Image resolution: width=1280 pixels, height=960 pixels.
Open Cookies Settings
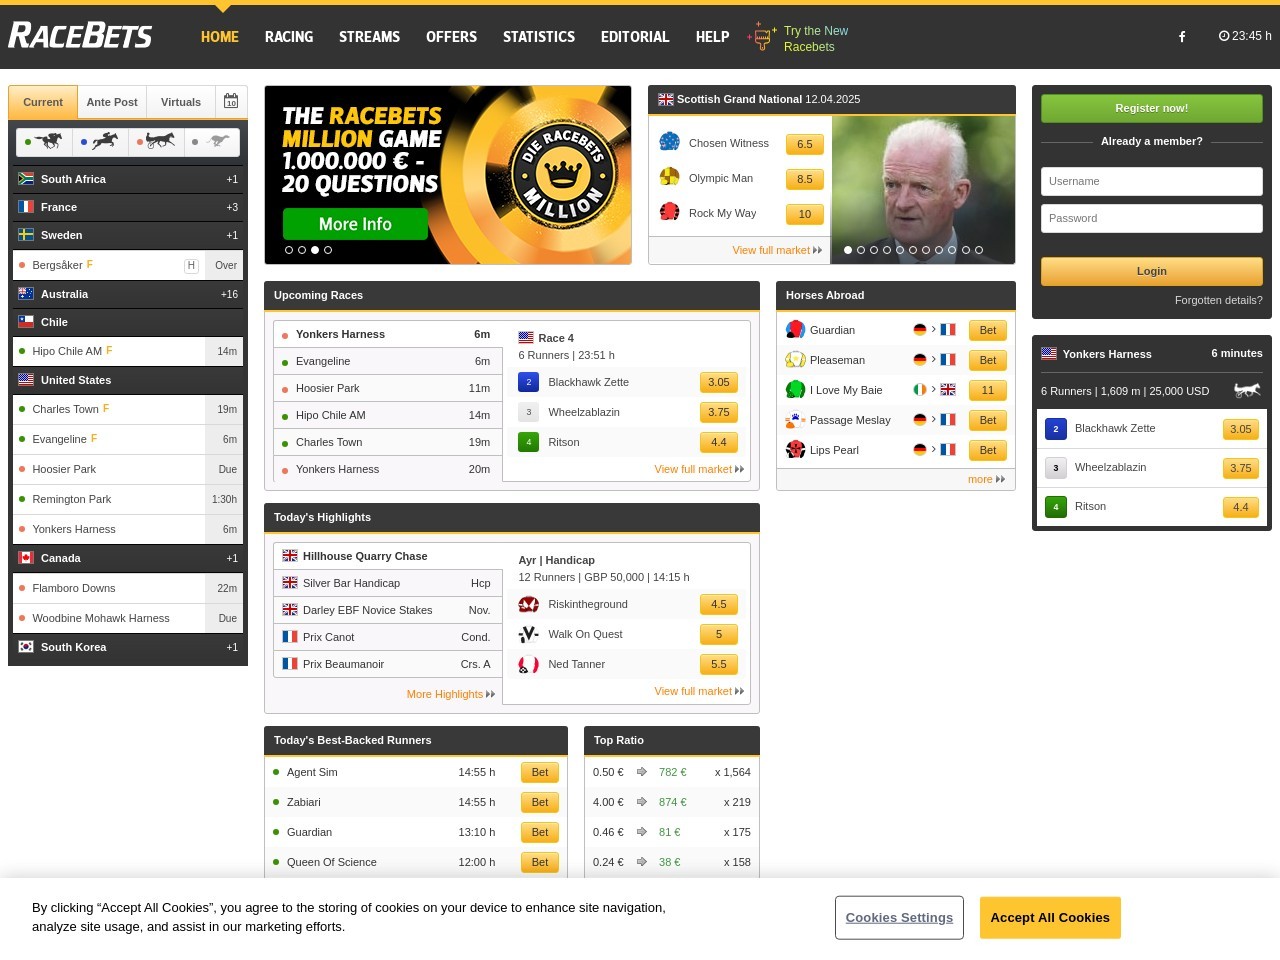[899, 917]
